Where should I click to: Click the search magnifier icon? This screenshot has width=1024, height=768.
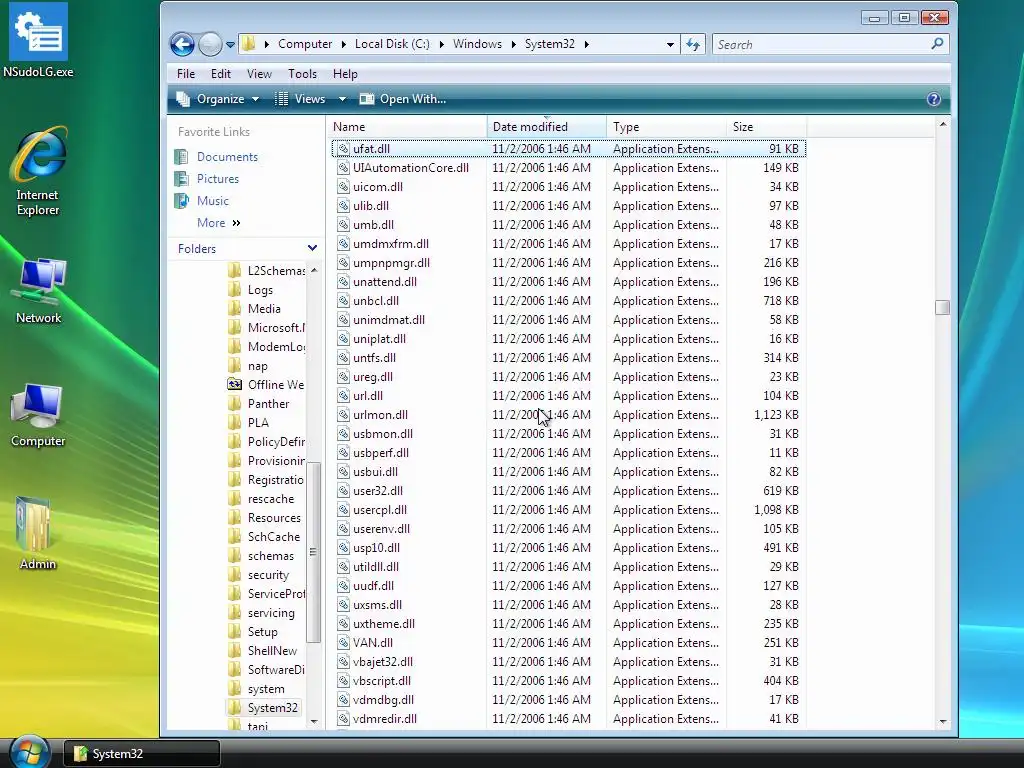coord(937,44)
